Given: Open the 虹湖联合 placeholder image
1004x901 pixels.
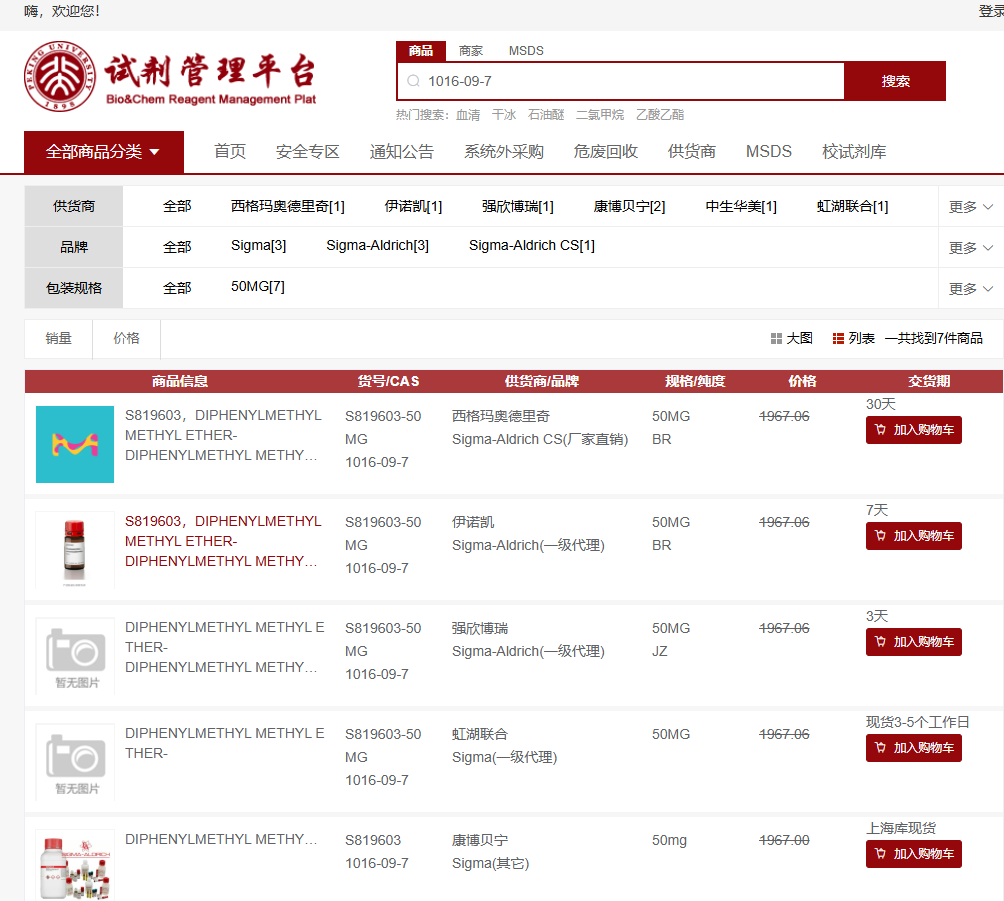Looking at the screenshot, I should coord(75,762).
